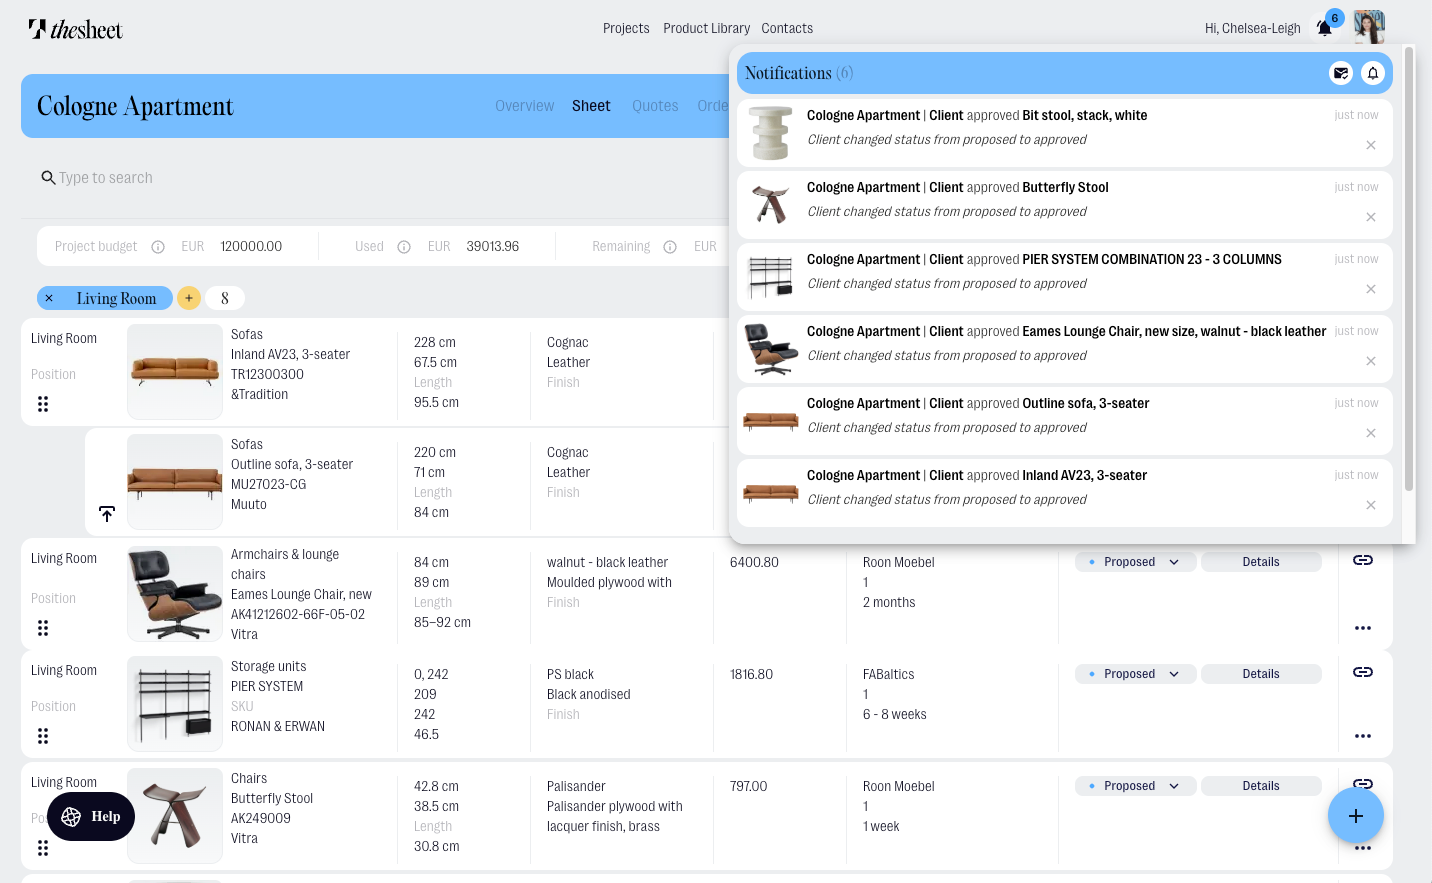Open status dropdown for Butterfly Stool
Viewport: 1432px width, 883px height.
click(1136, 786)
